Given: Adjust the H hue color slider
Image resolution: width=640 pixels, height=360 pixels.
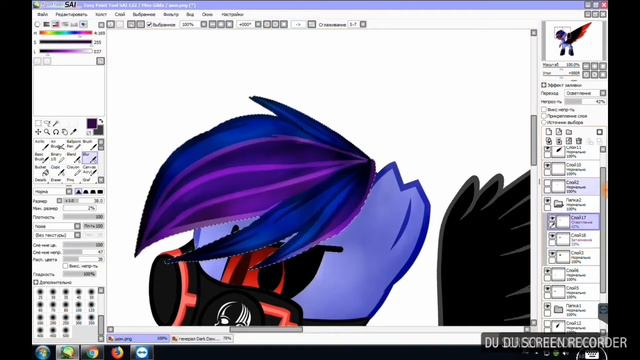Looking at the screenshot, I should tap(66, 33).
